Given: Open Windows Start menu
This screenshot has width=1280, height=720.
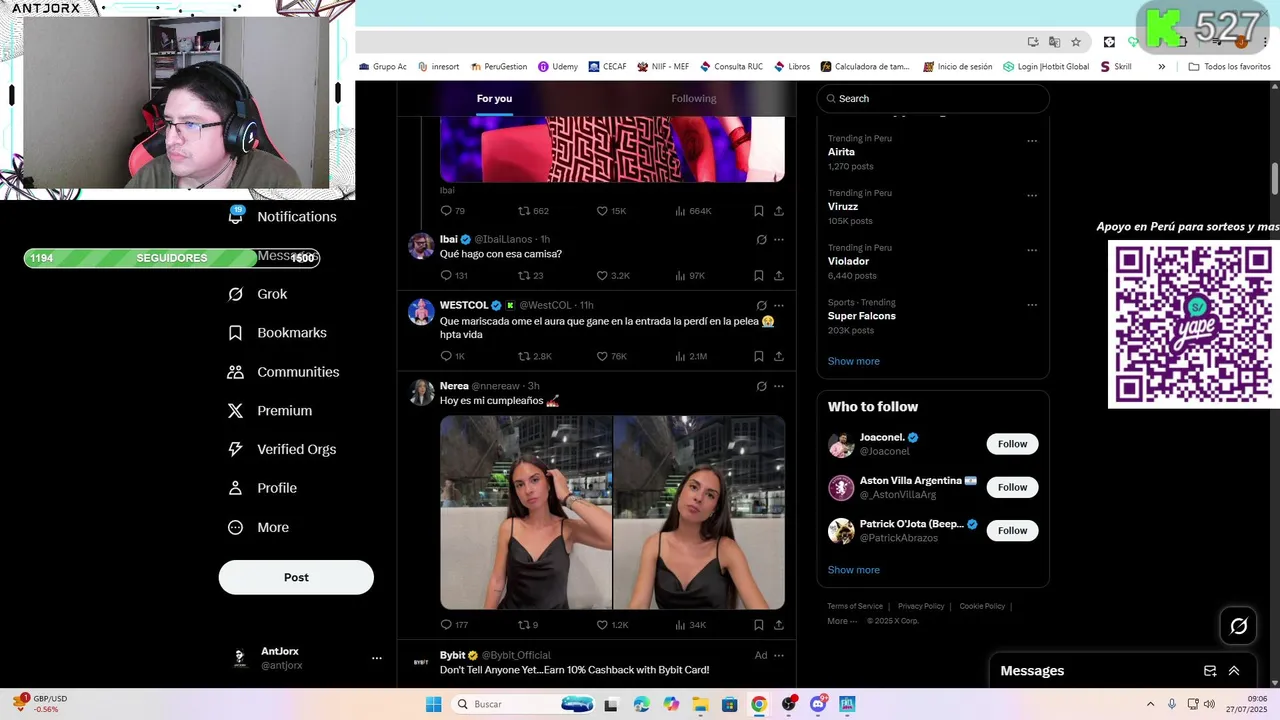Looking at the screenshot, I should coord(433,704).
